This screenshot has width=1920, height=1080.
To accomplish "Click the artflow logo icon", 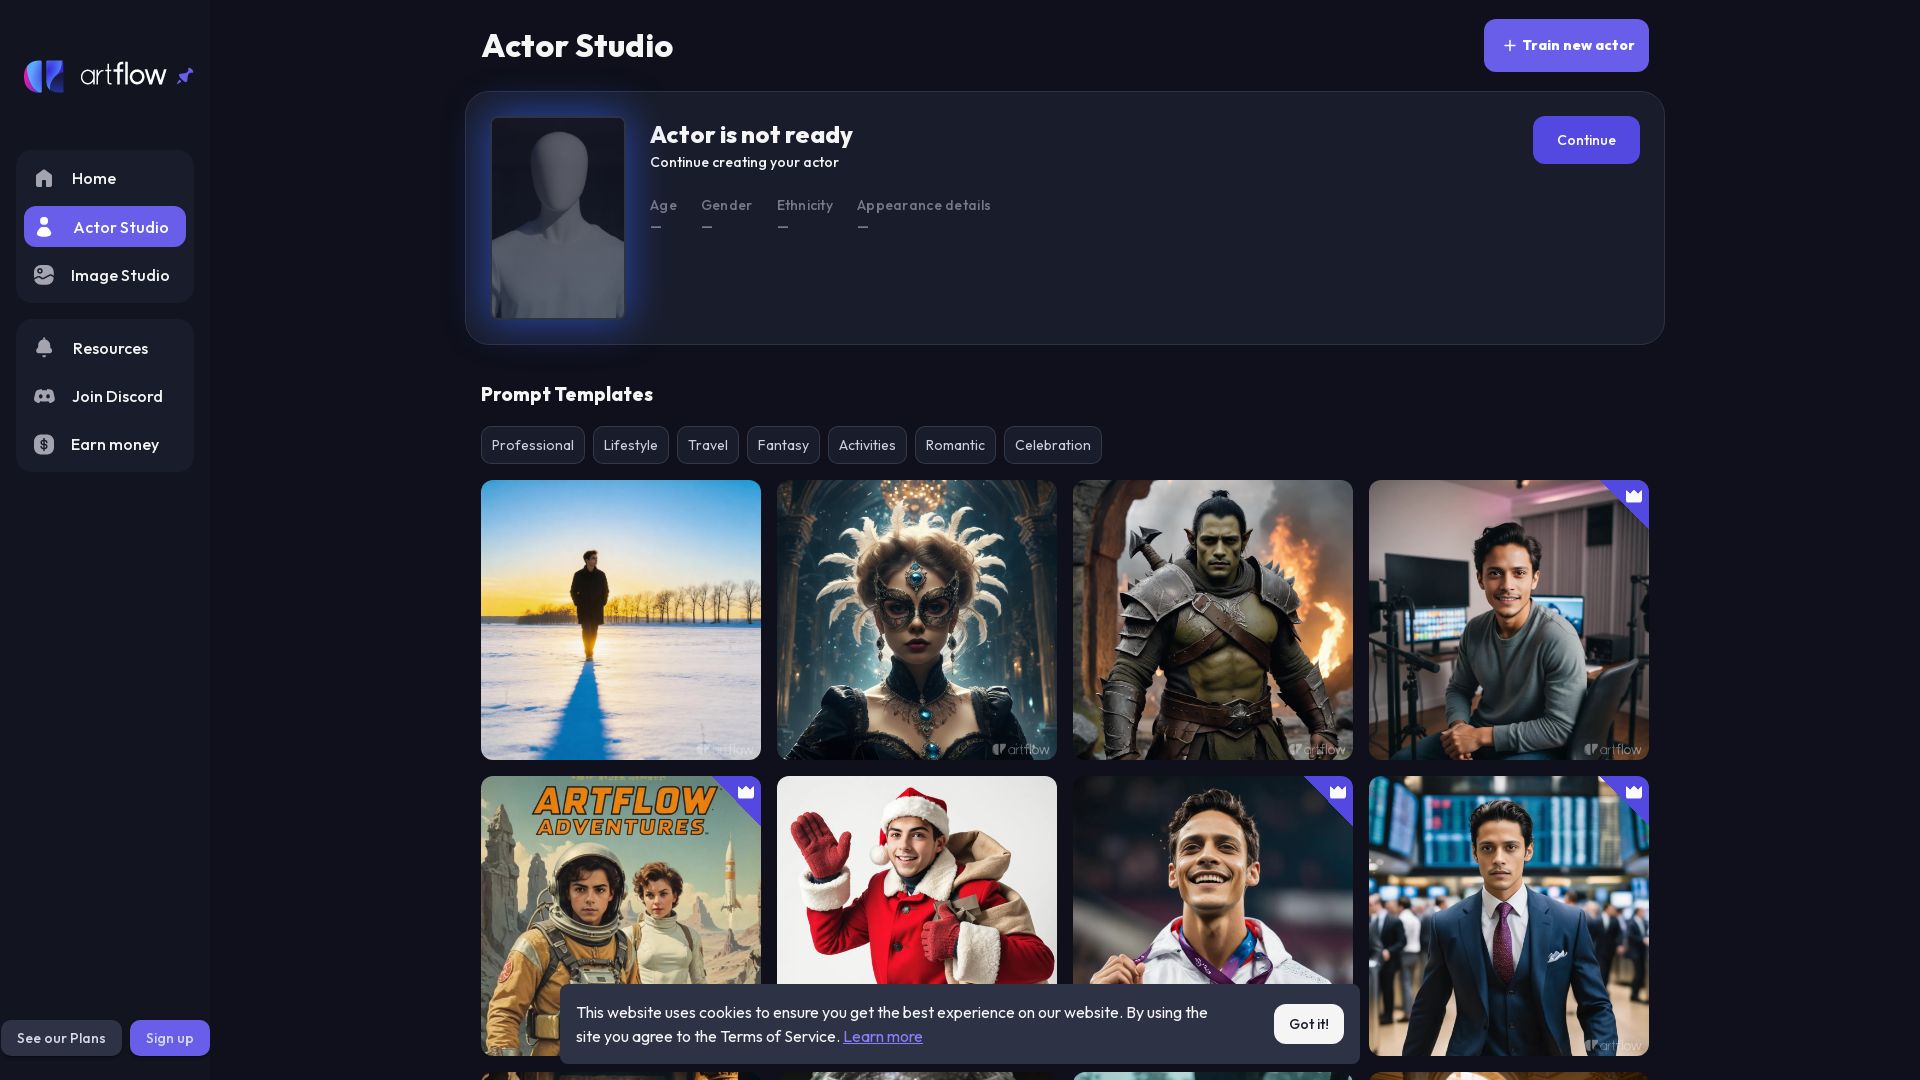I will click(x=44, y=76).
